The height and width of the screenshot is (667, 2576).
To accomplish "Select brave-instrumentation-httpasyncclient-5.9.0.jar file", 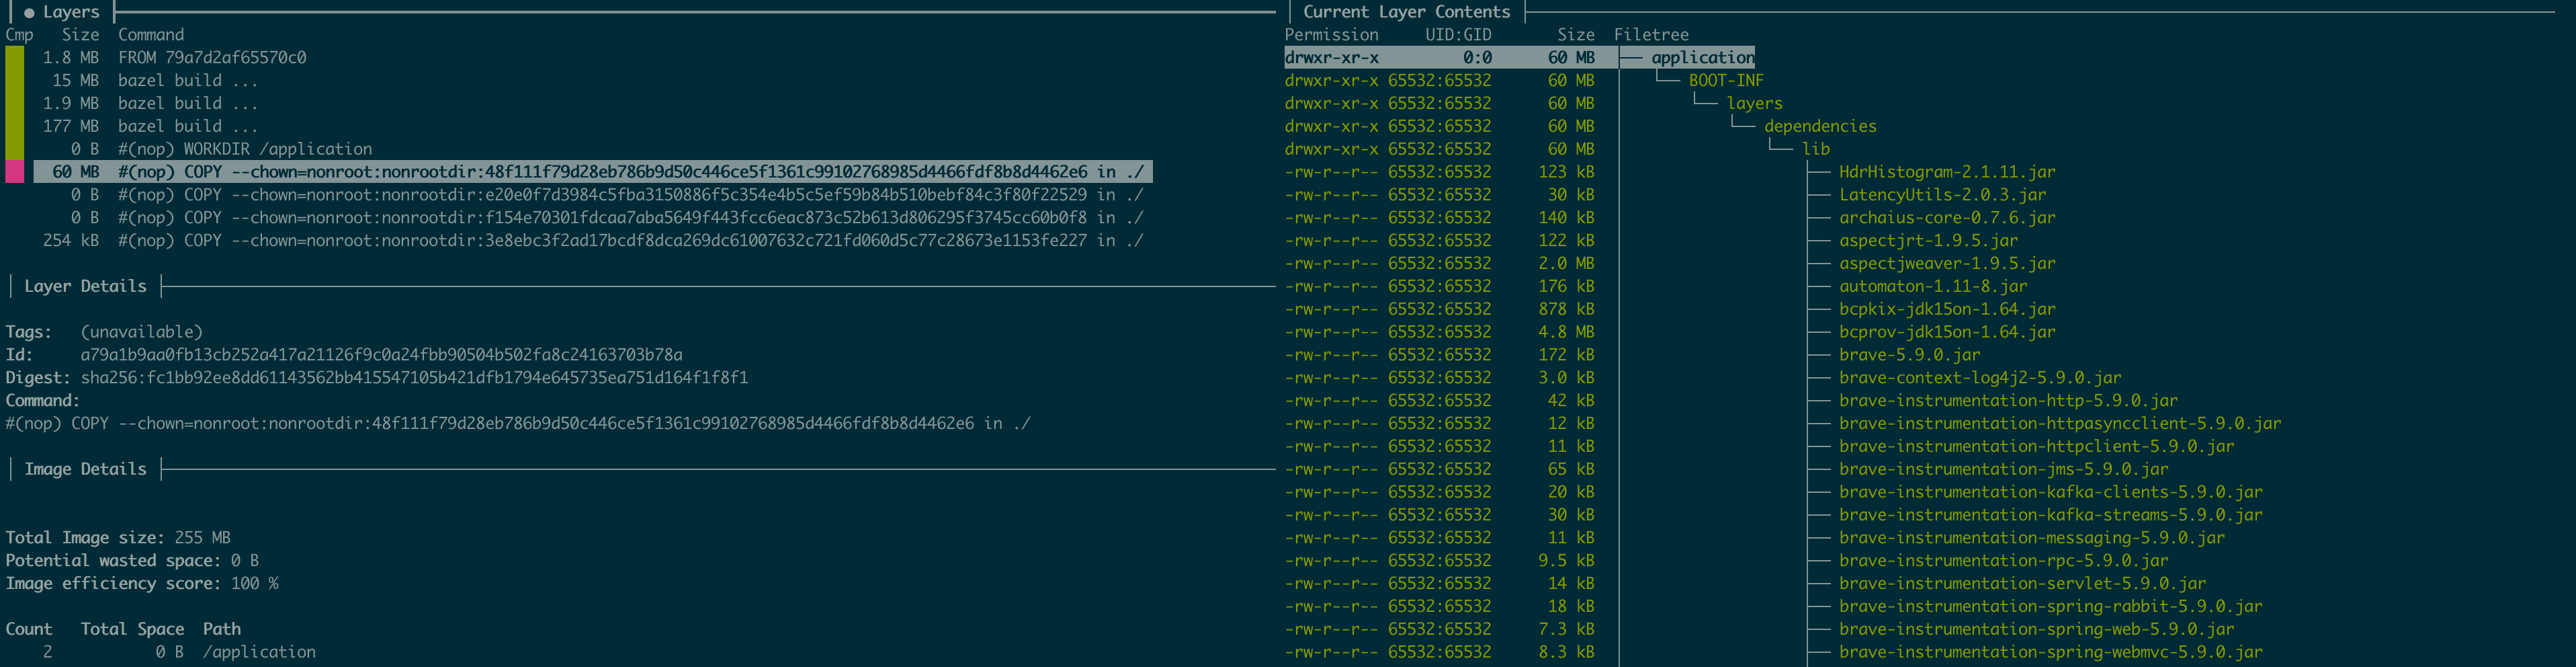I will tap(2060, 424).
